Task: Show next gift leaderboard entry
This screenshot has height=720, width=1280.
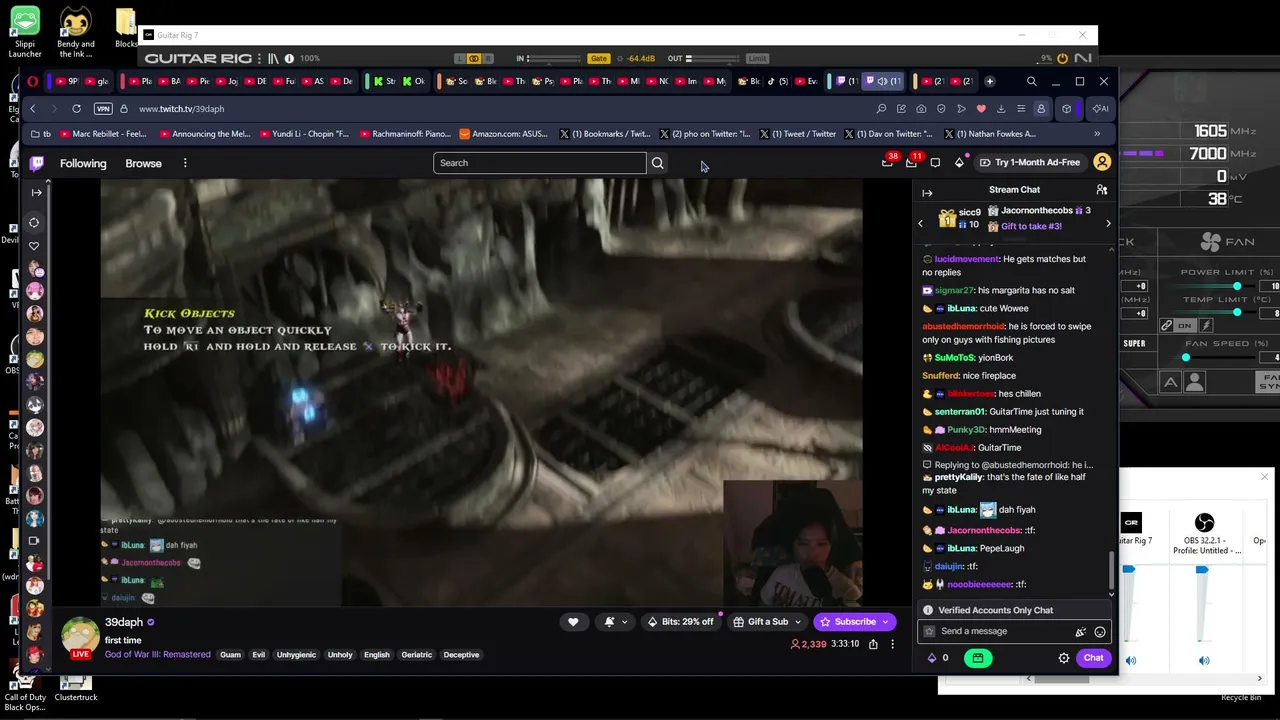Action: coord(1108,224)
